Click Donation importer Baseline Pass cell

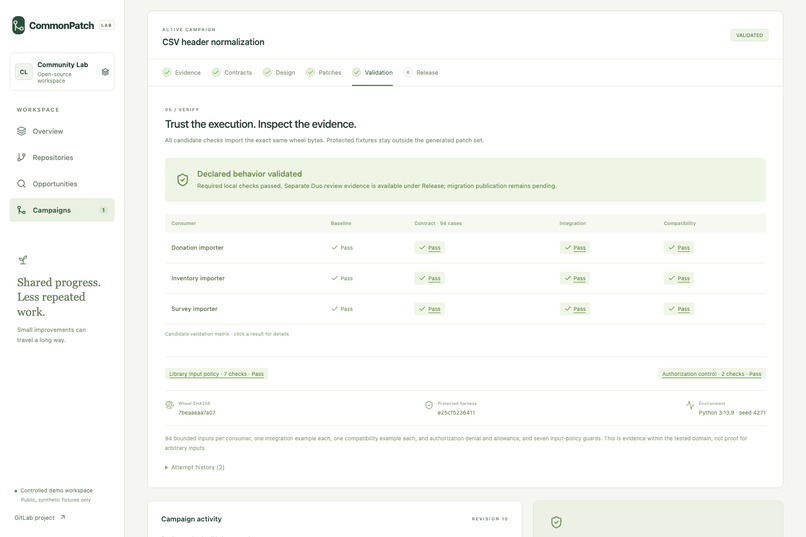pyautogui.click(x=342, y=248)
